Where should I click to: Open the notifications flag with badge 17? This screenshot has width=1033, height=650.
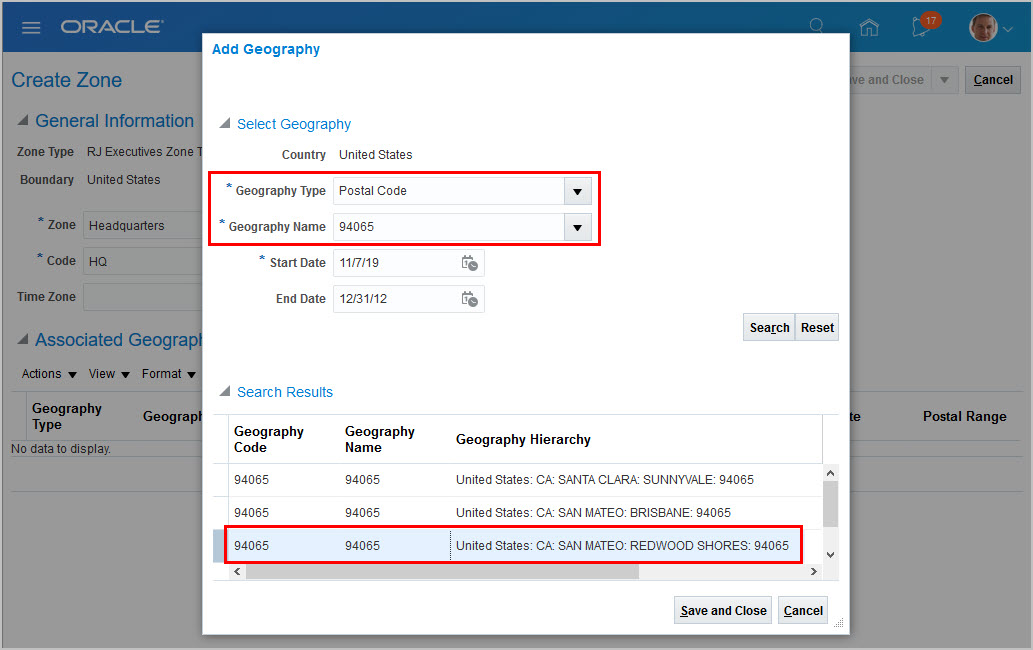[x=923, y=27]
